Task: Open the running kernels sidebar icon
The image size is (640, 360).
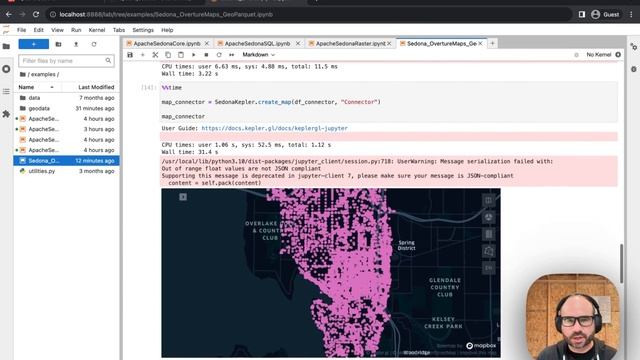Action: tap(6, 69)
